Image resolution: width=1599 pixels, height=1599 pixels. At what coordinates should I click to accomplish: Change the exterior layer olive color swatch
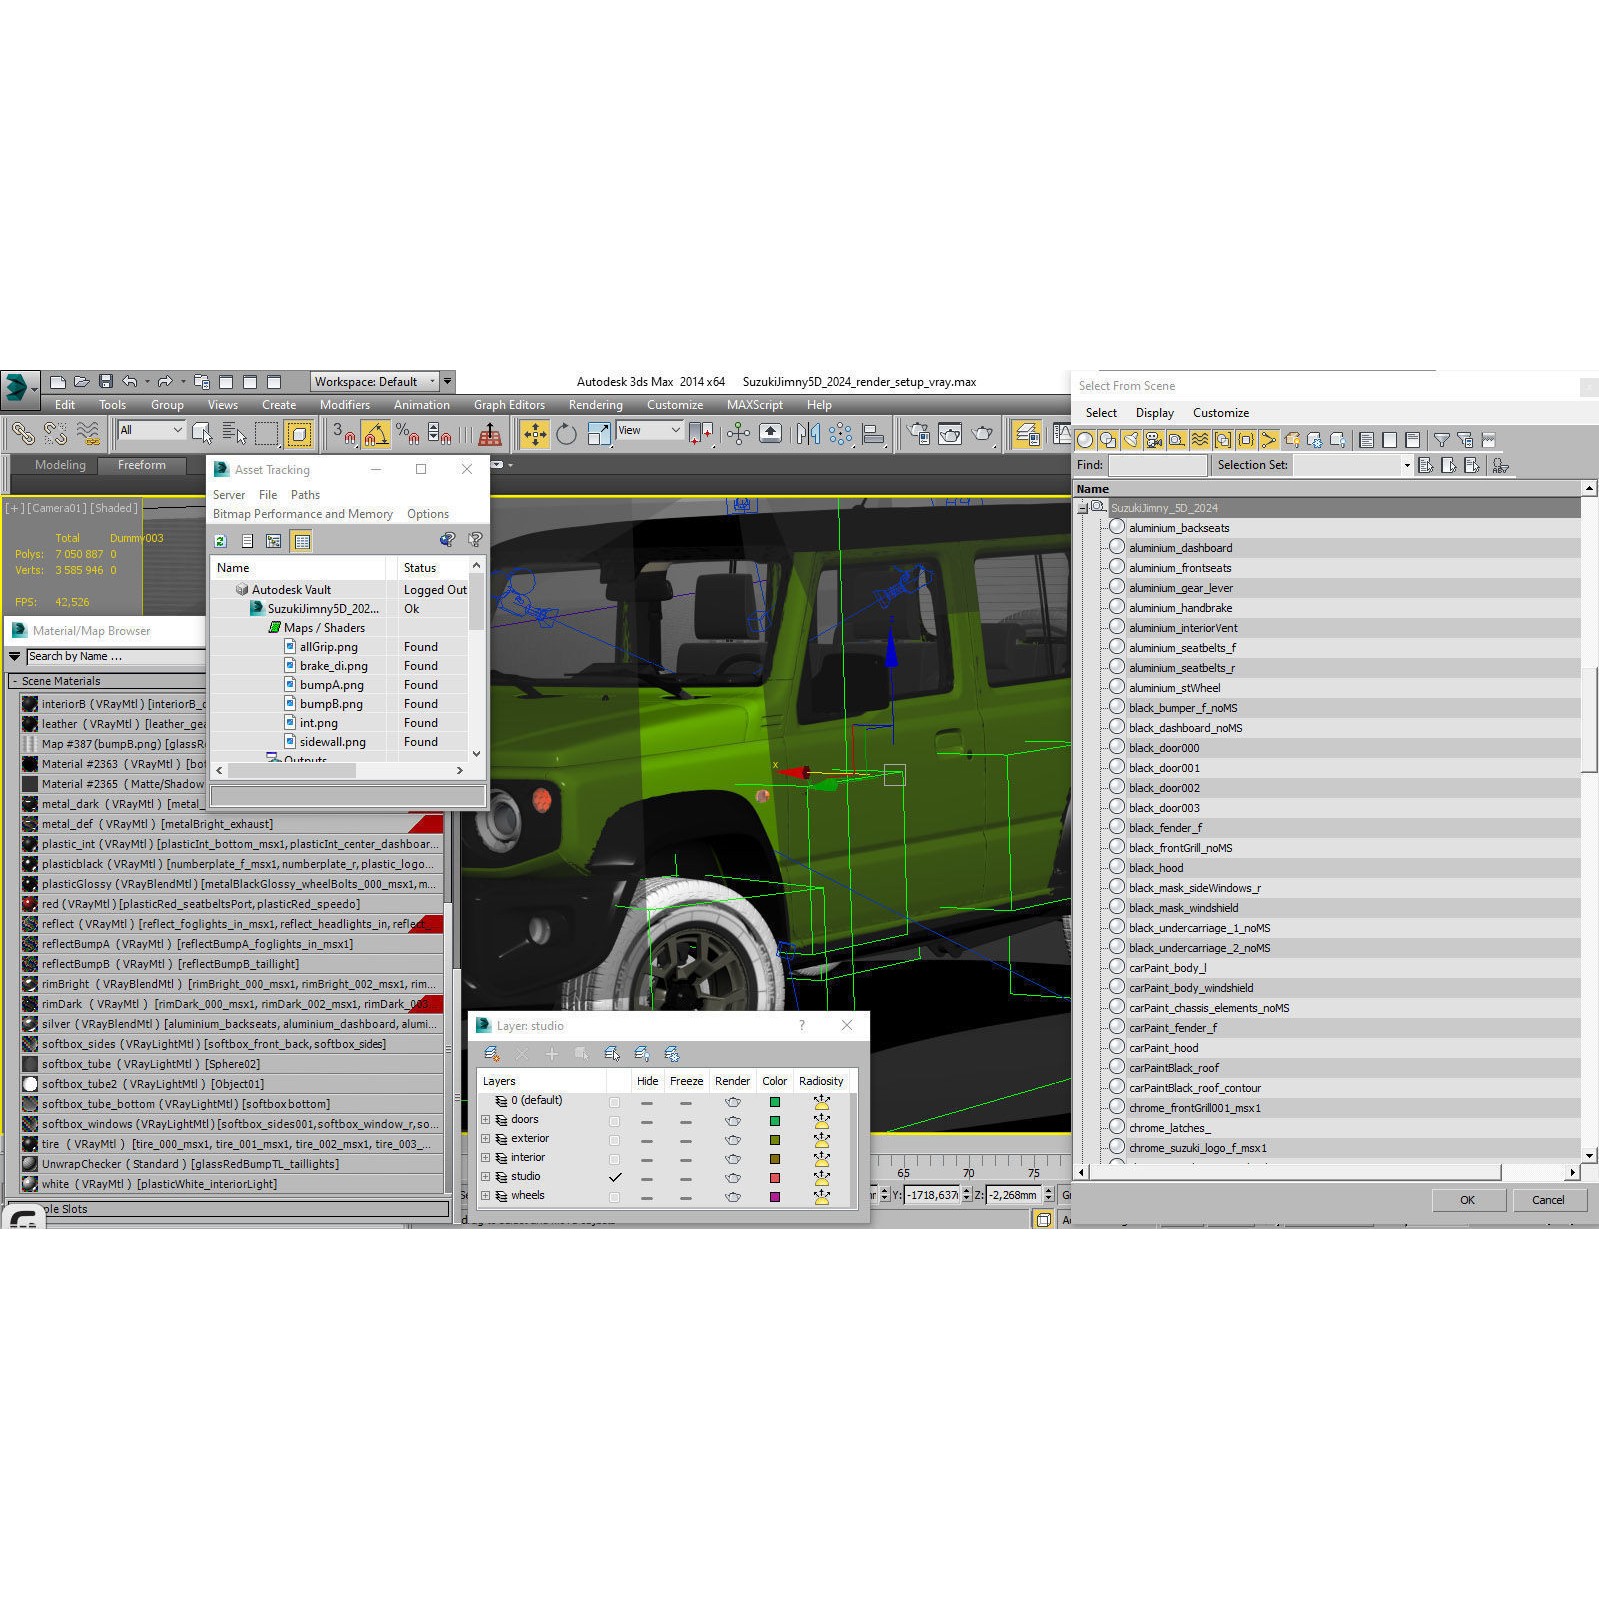click(x=775, y=1140)
